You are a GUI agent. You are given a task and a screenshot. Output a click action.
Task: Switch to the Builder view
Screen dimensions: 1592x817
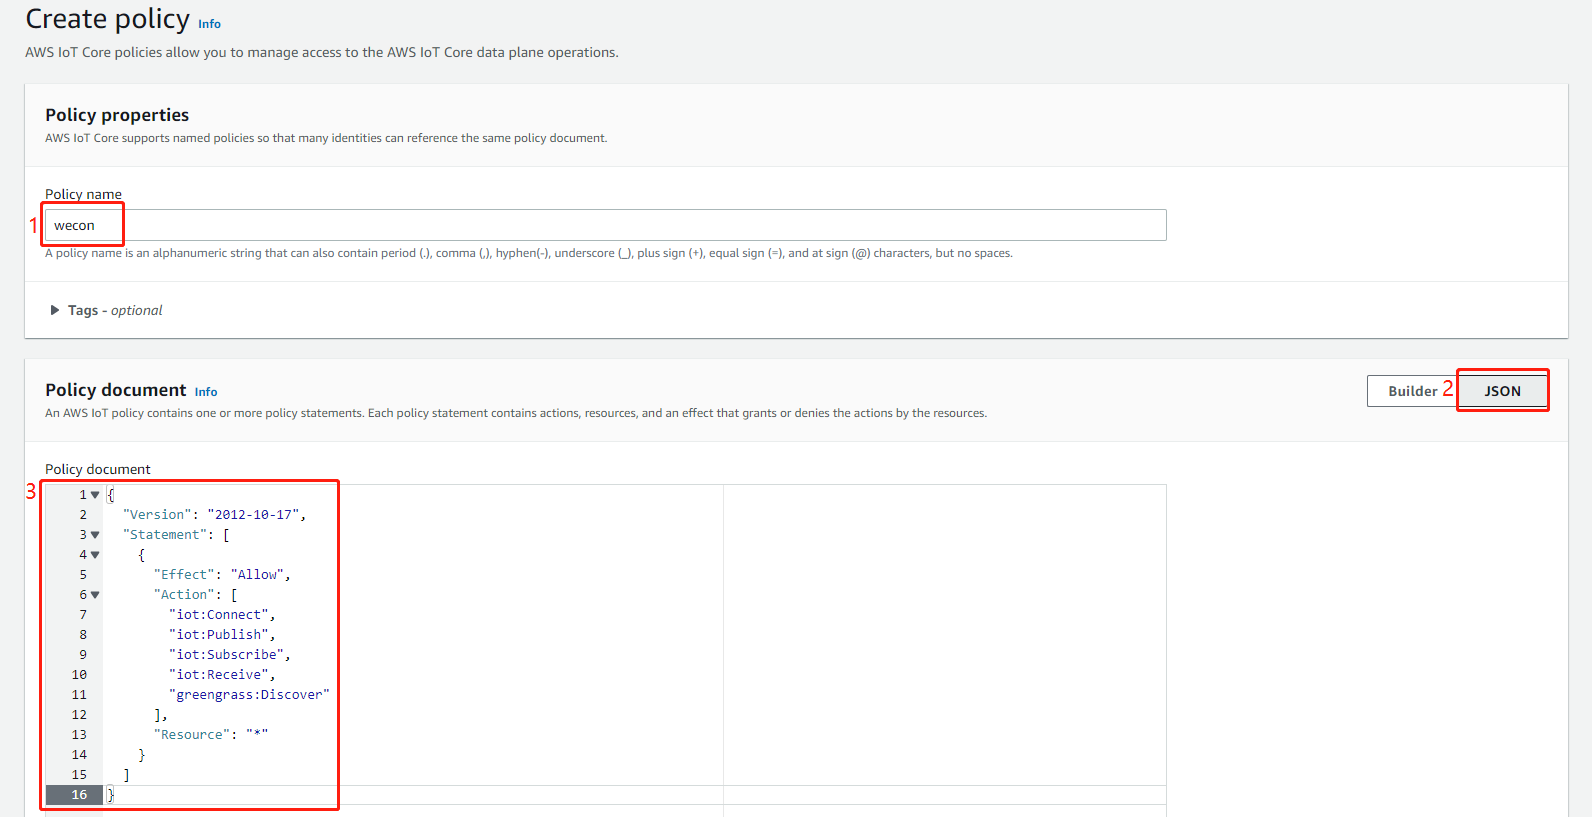(1411, 391)
